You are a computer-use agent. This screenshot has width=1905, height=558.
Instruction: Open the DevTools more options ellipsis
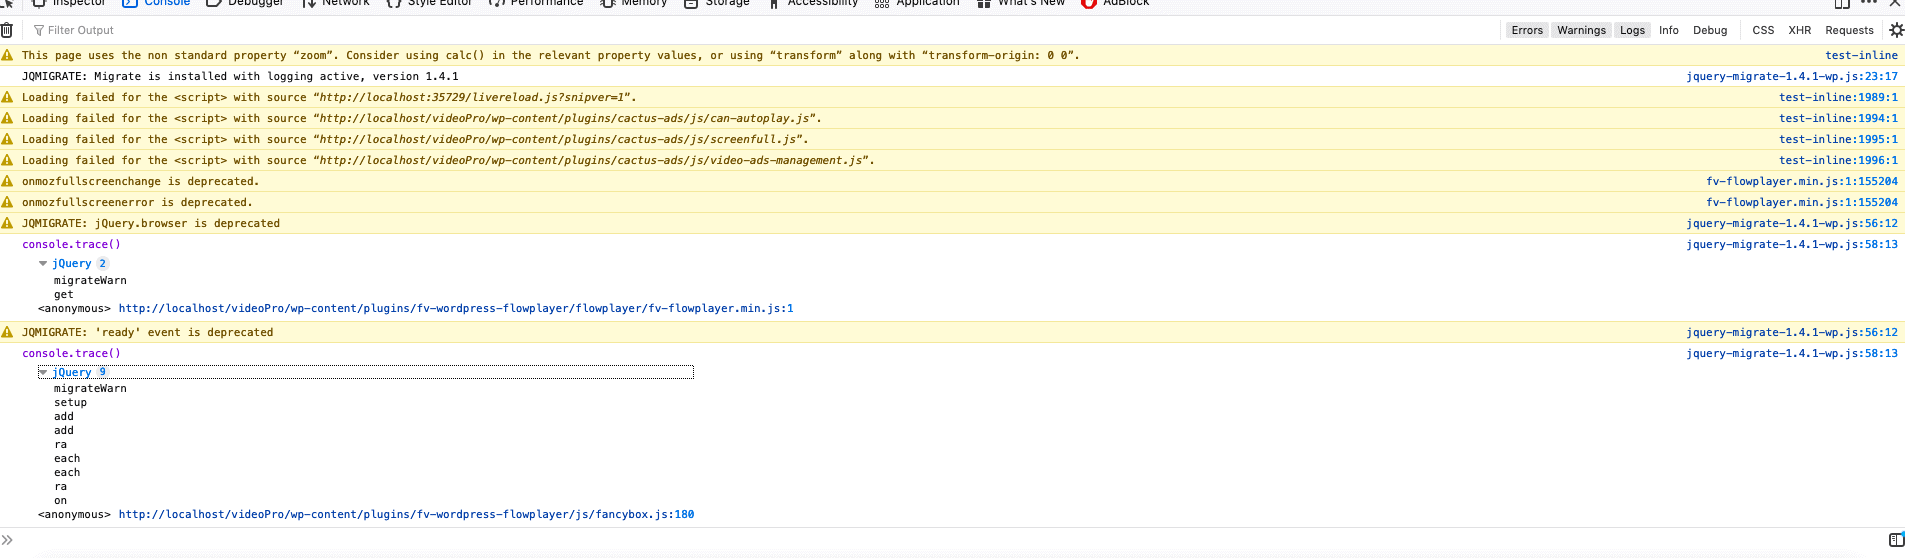coord(1868,3)
